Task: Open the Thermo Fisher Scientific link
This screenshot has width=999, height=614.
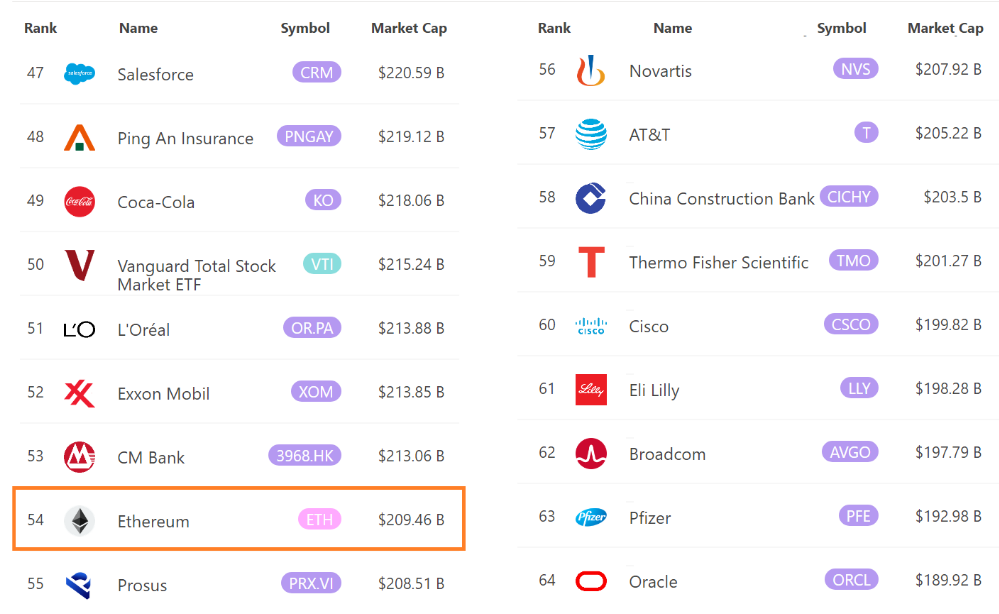Action: (x=718, y=262)
